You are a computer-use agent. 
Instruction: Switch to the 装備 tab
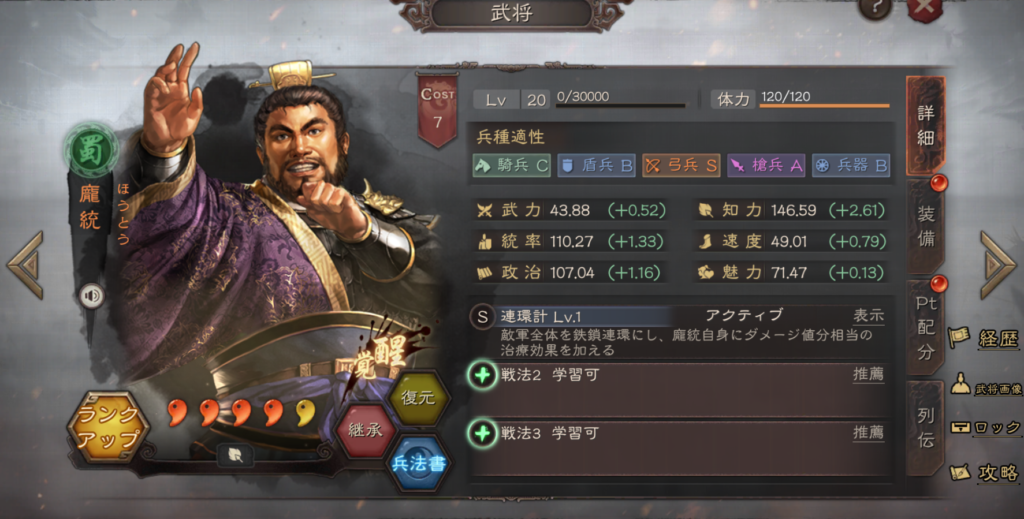(926, 226)
